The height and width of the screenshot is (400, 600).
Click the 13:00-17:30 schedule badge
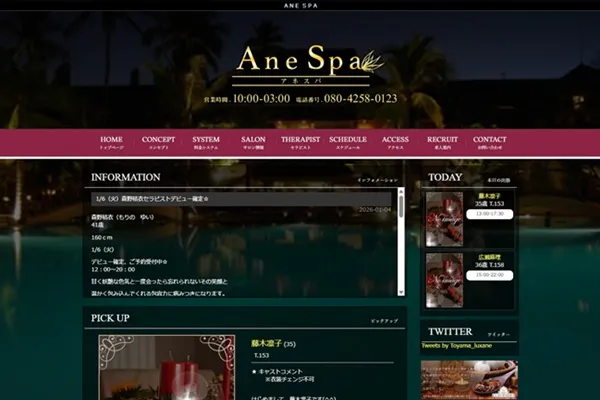pyautogui.click(x=490, y=214)
